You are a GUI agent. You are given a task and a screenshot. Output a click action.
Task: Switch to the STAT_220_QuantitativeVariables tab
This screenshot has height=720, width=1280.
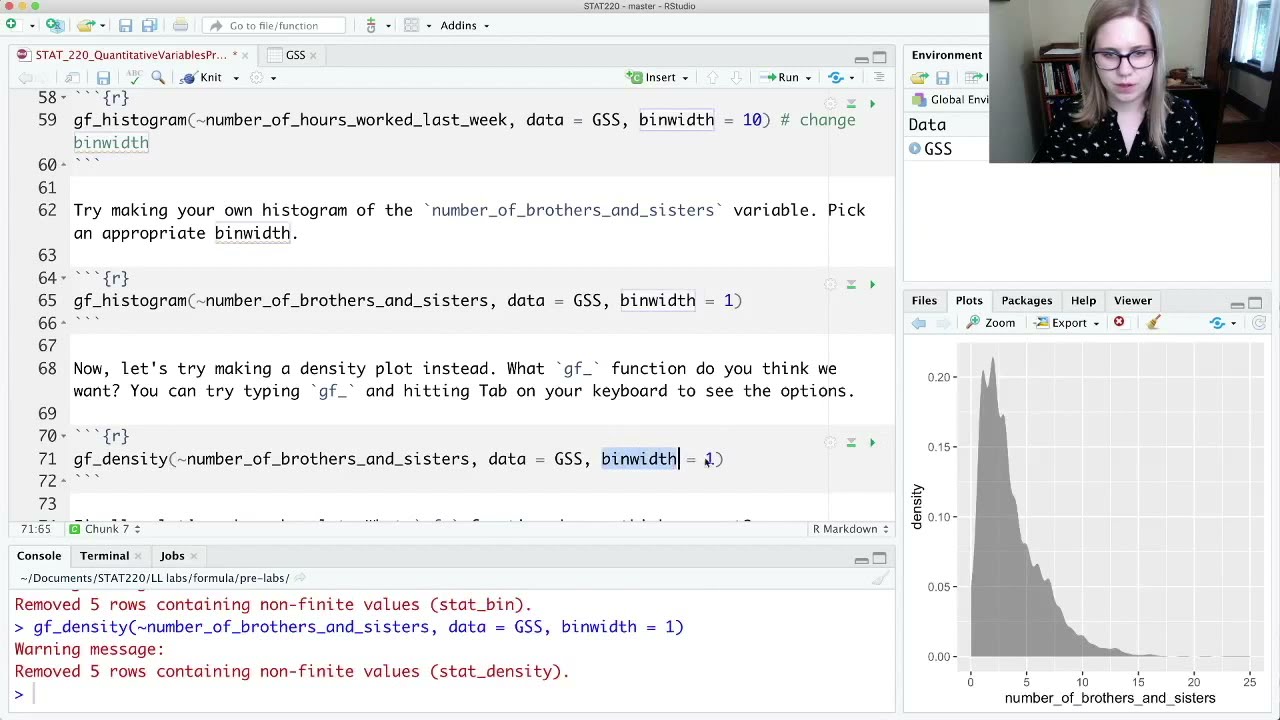[130, 55]
